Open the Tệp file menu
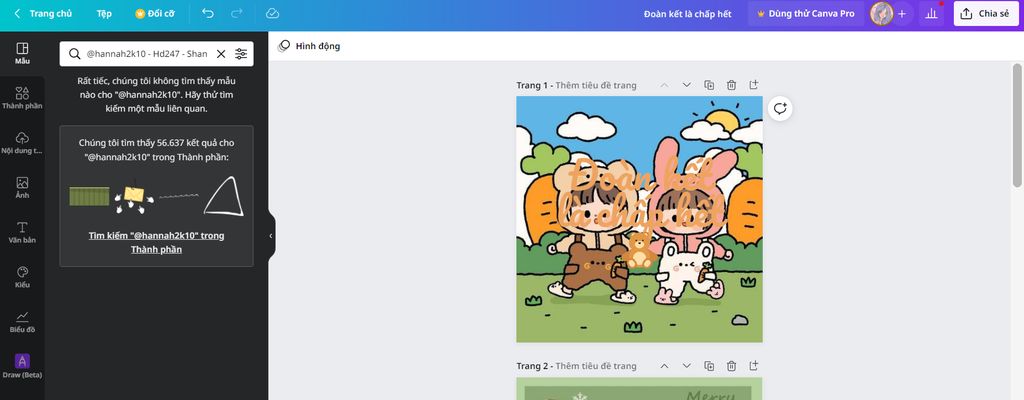Viewport: 1024px width, 400px height. pos(104,13)
